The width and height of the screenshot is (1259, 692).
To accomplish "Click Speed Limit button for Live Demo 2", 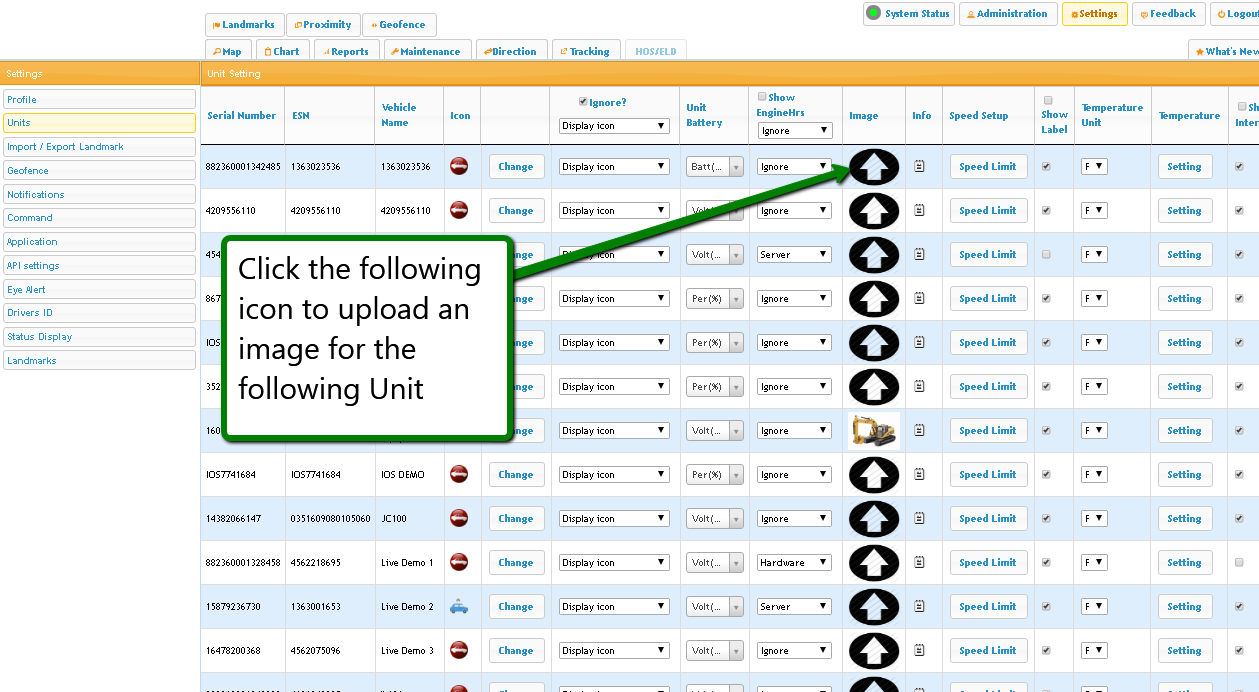I will point(987,607).
